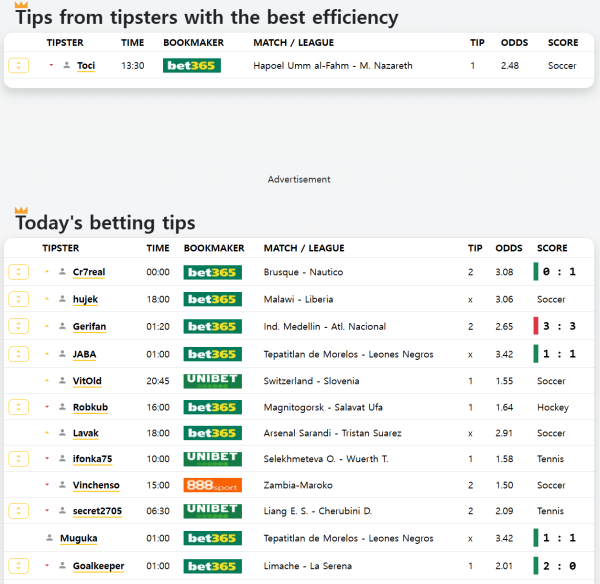
Task: Expand the Toci tip row details
Action: click(19, 66)
